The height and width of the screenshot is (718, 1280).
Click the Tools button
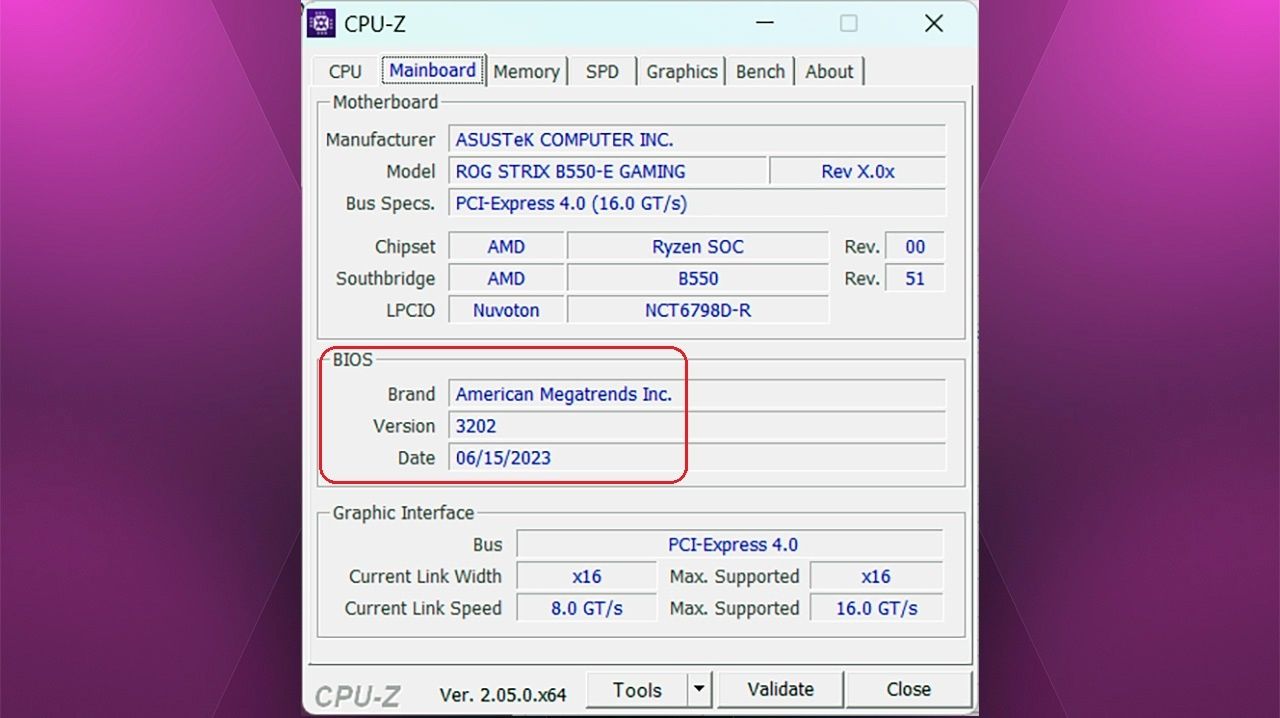(x=637, y=689)
